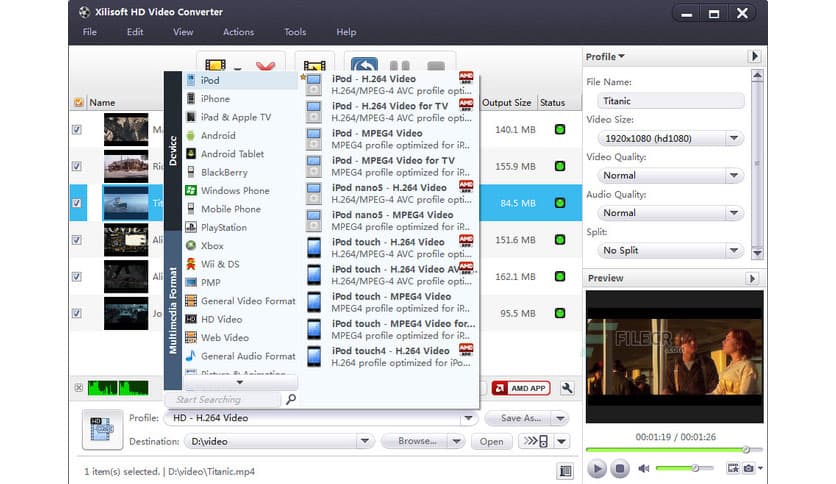
Task: Click the Start Searching field
Action: [x=223, y=399]
